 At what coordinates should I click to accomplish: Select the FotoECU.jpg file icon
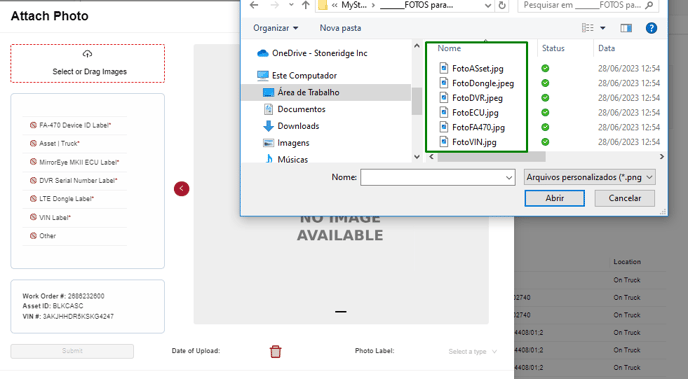coord(444,112)
